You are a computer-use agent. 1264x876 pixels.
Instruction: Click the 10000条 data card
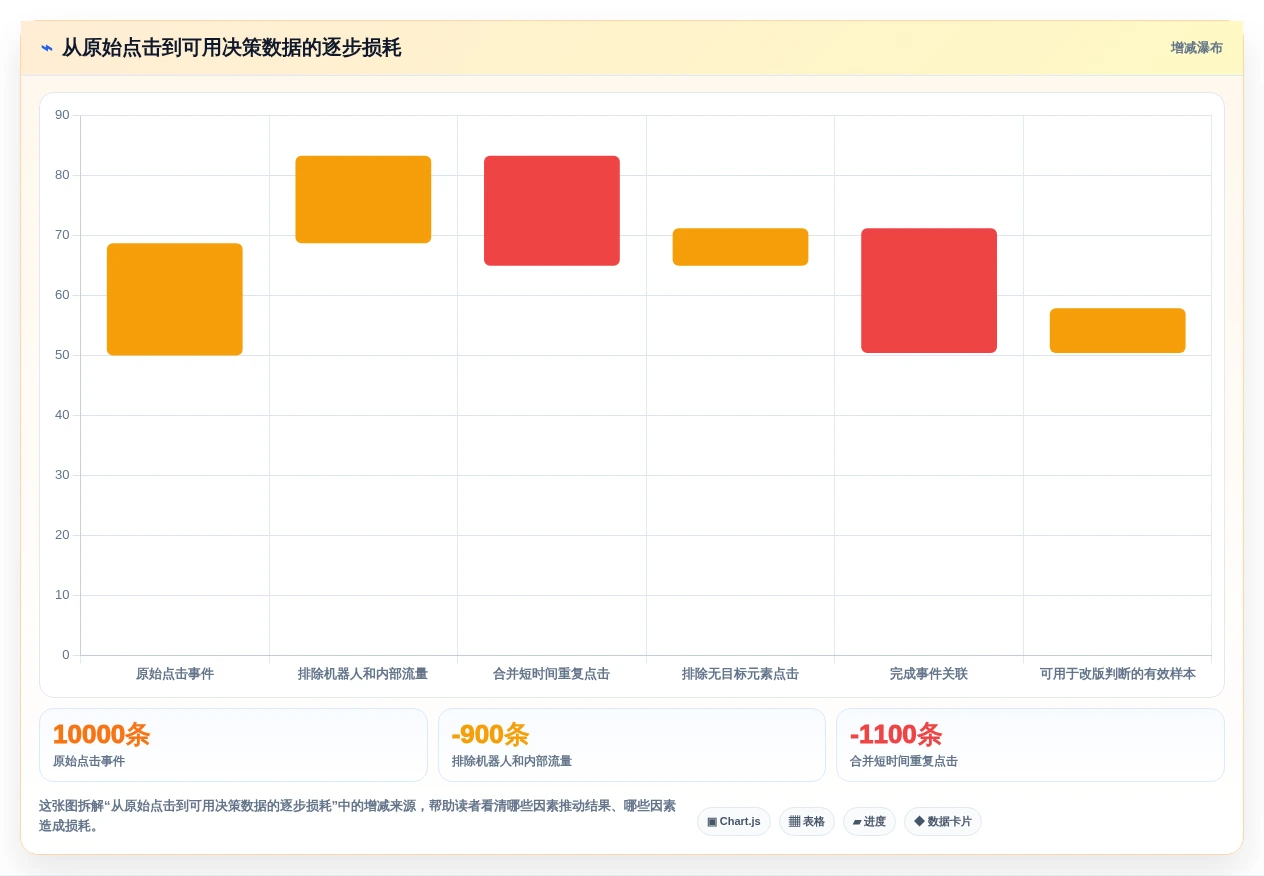[233, 745]
